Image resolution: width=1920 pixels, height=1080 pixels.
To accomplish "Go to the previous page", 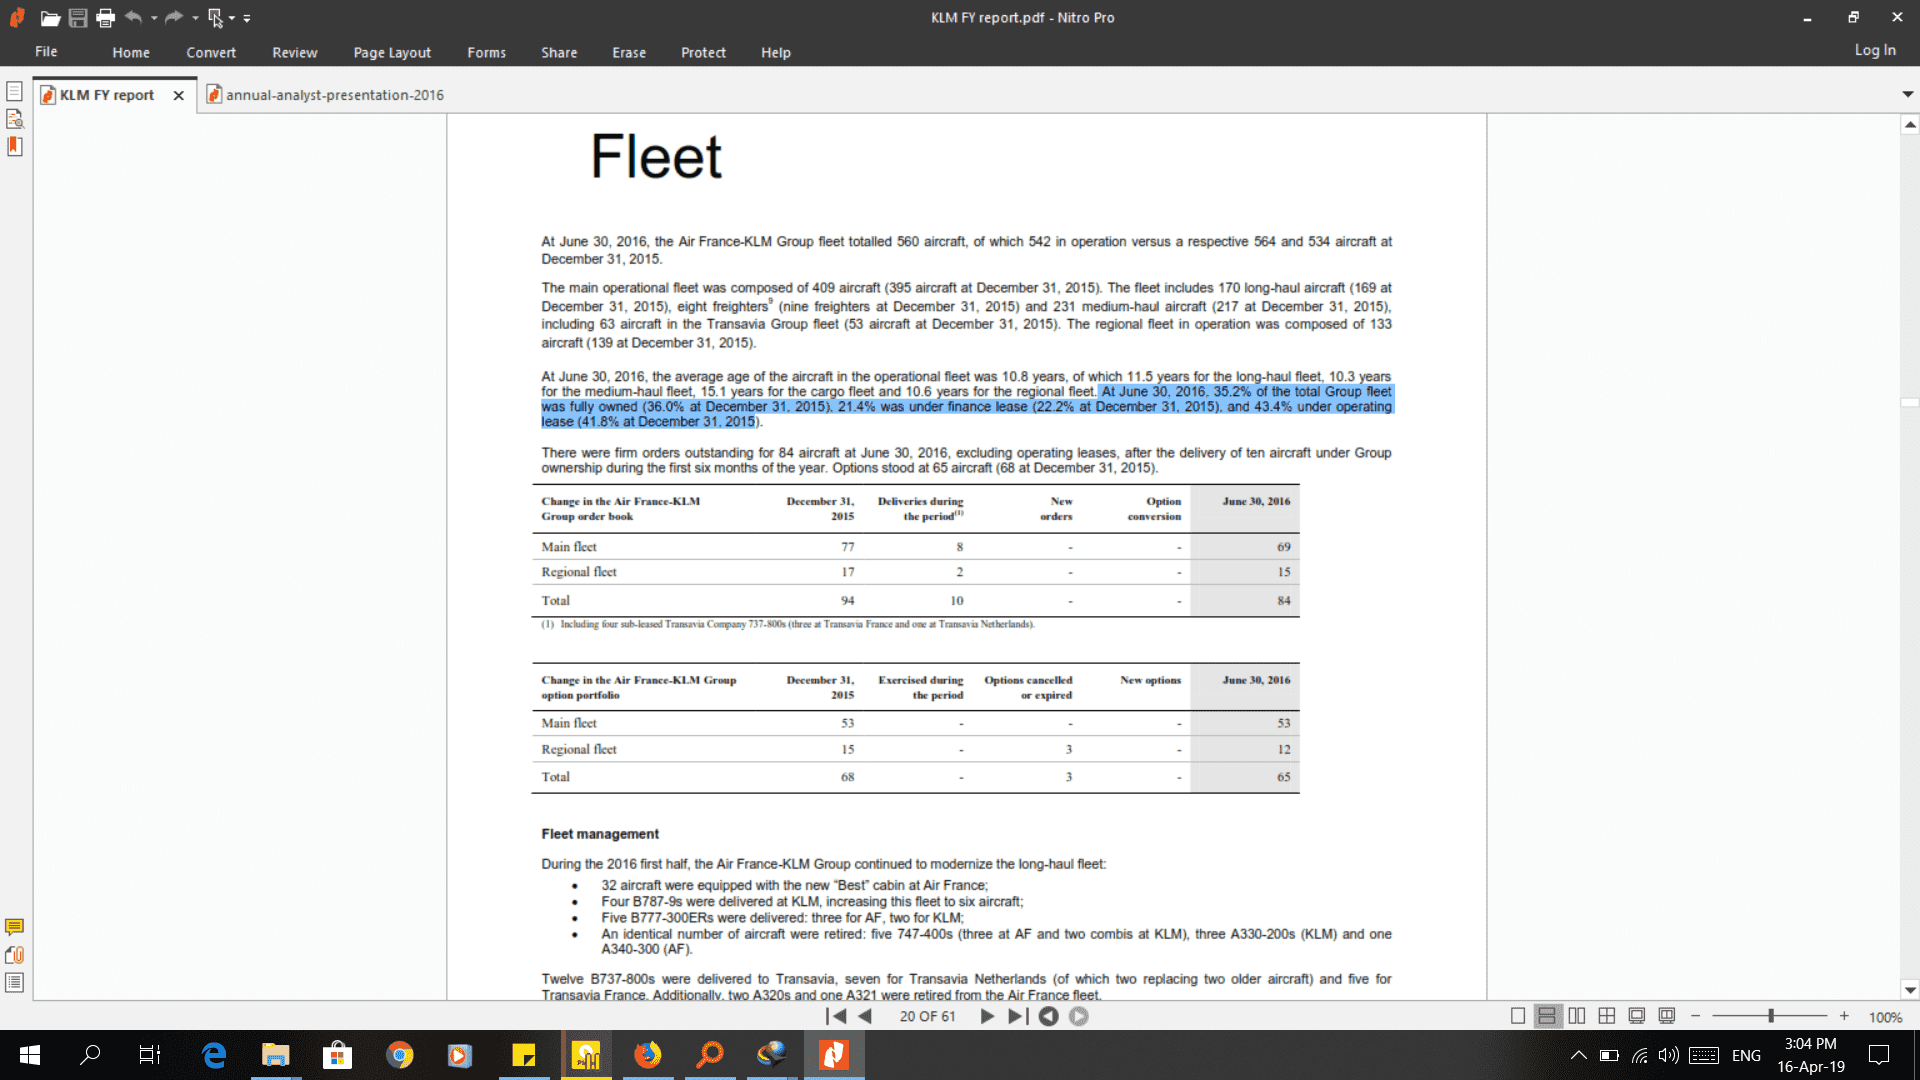I will click(866, 1016).
